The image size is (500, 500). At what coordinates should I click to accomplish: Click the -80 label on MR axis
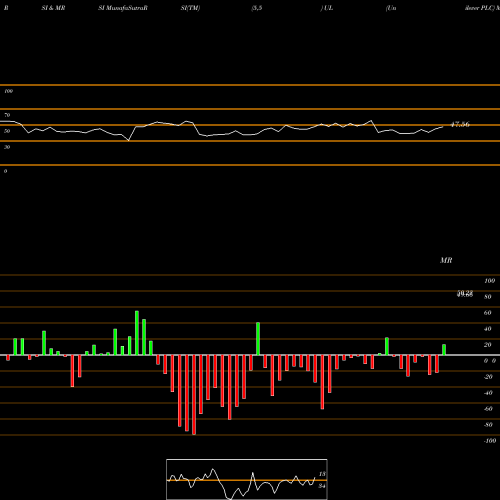point(488,425)
